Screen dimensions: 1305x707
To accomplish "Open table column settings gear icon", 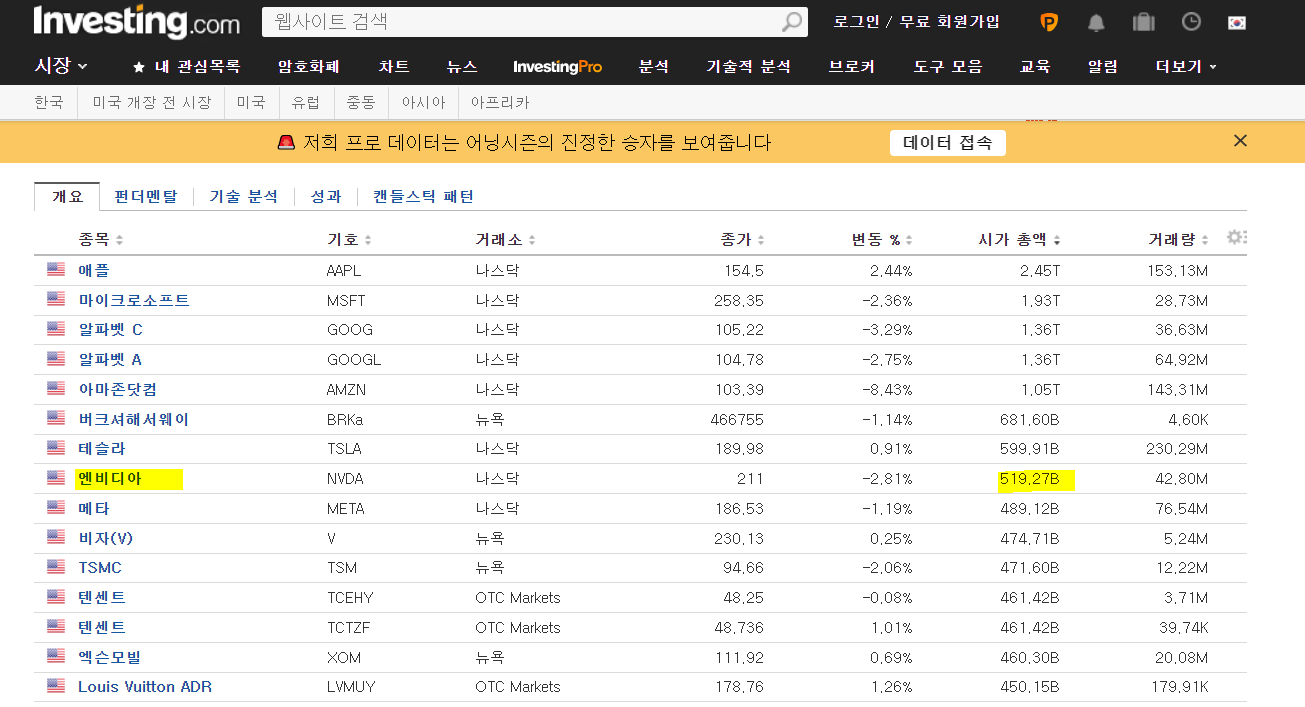I will [1237, 237].
